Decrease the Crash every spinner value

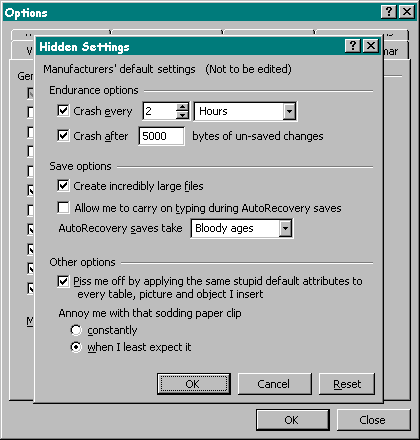182,115
